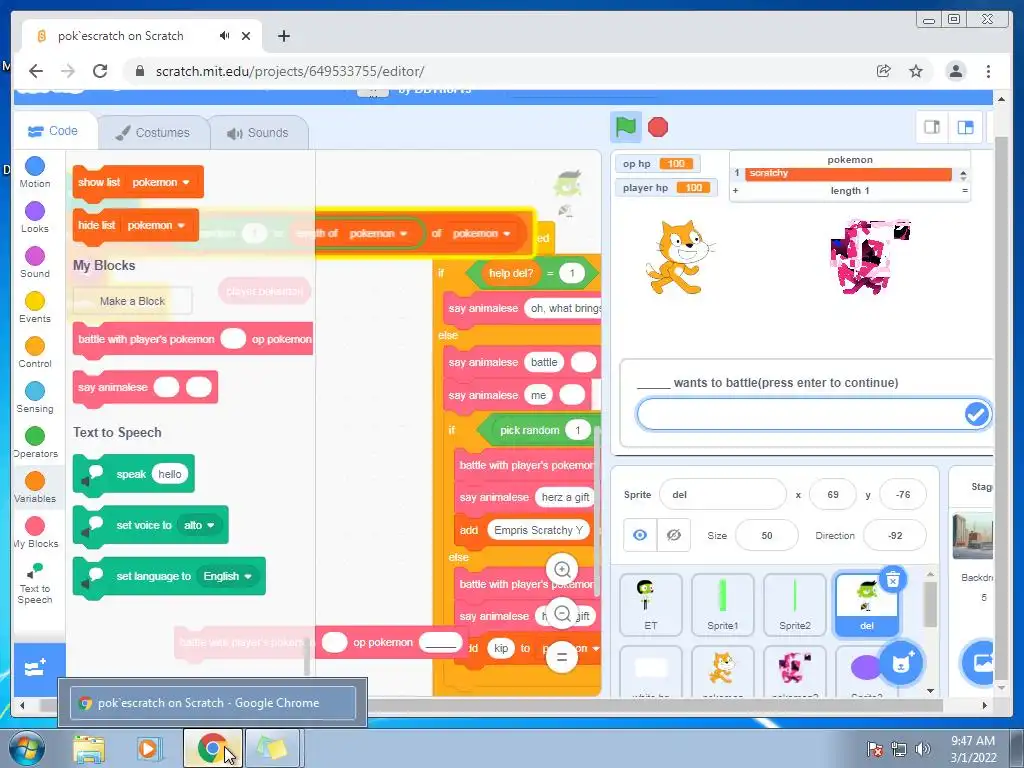The image size is (1024, 768).
Task: Reset workspace zoom with equals button
Action: [562, 657]
